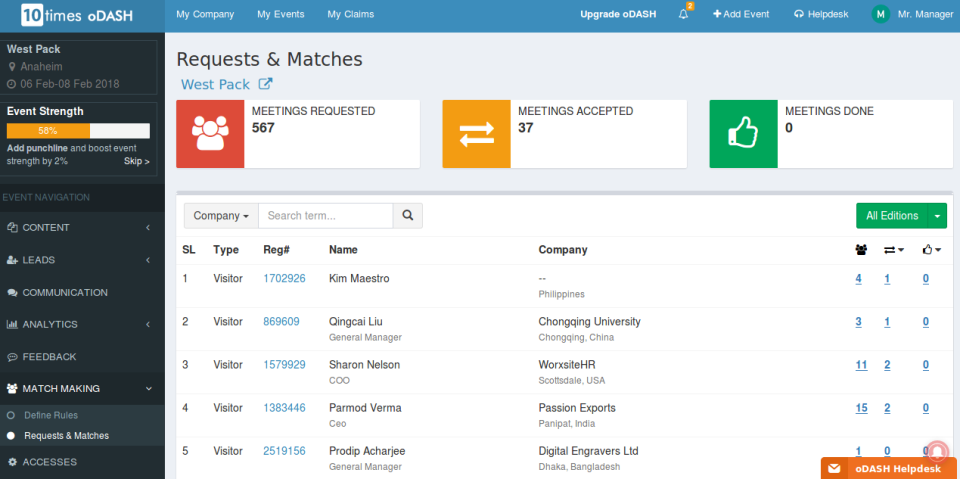Screen dimensions: 960x479
Task: Open the My Events menu
Action: [x=280, y=15]
